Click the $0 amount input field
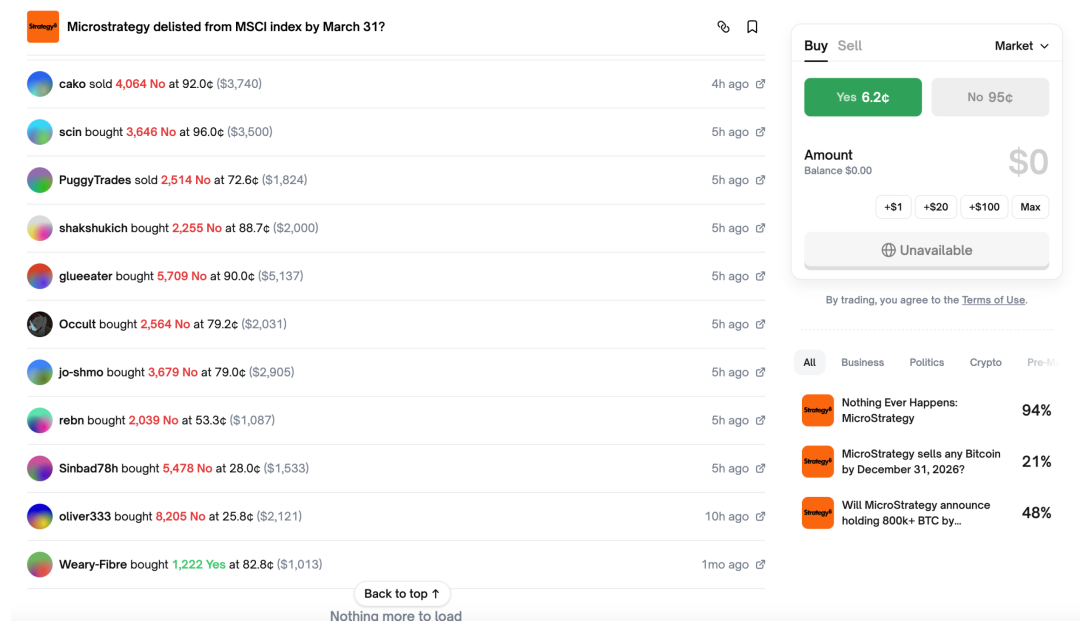1080x624 pixels. click(1028, 163)
